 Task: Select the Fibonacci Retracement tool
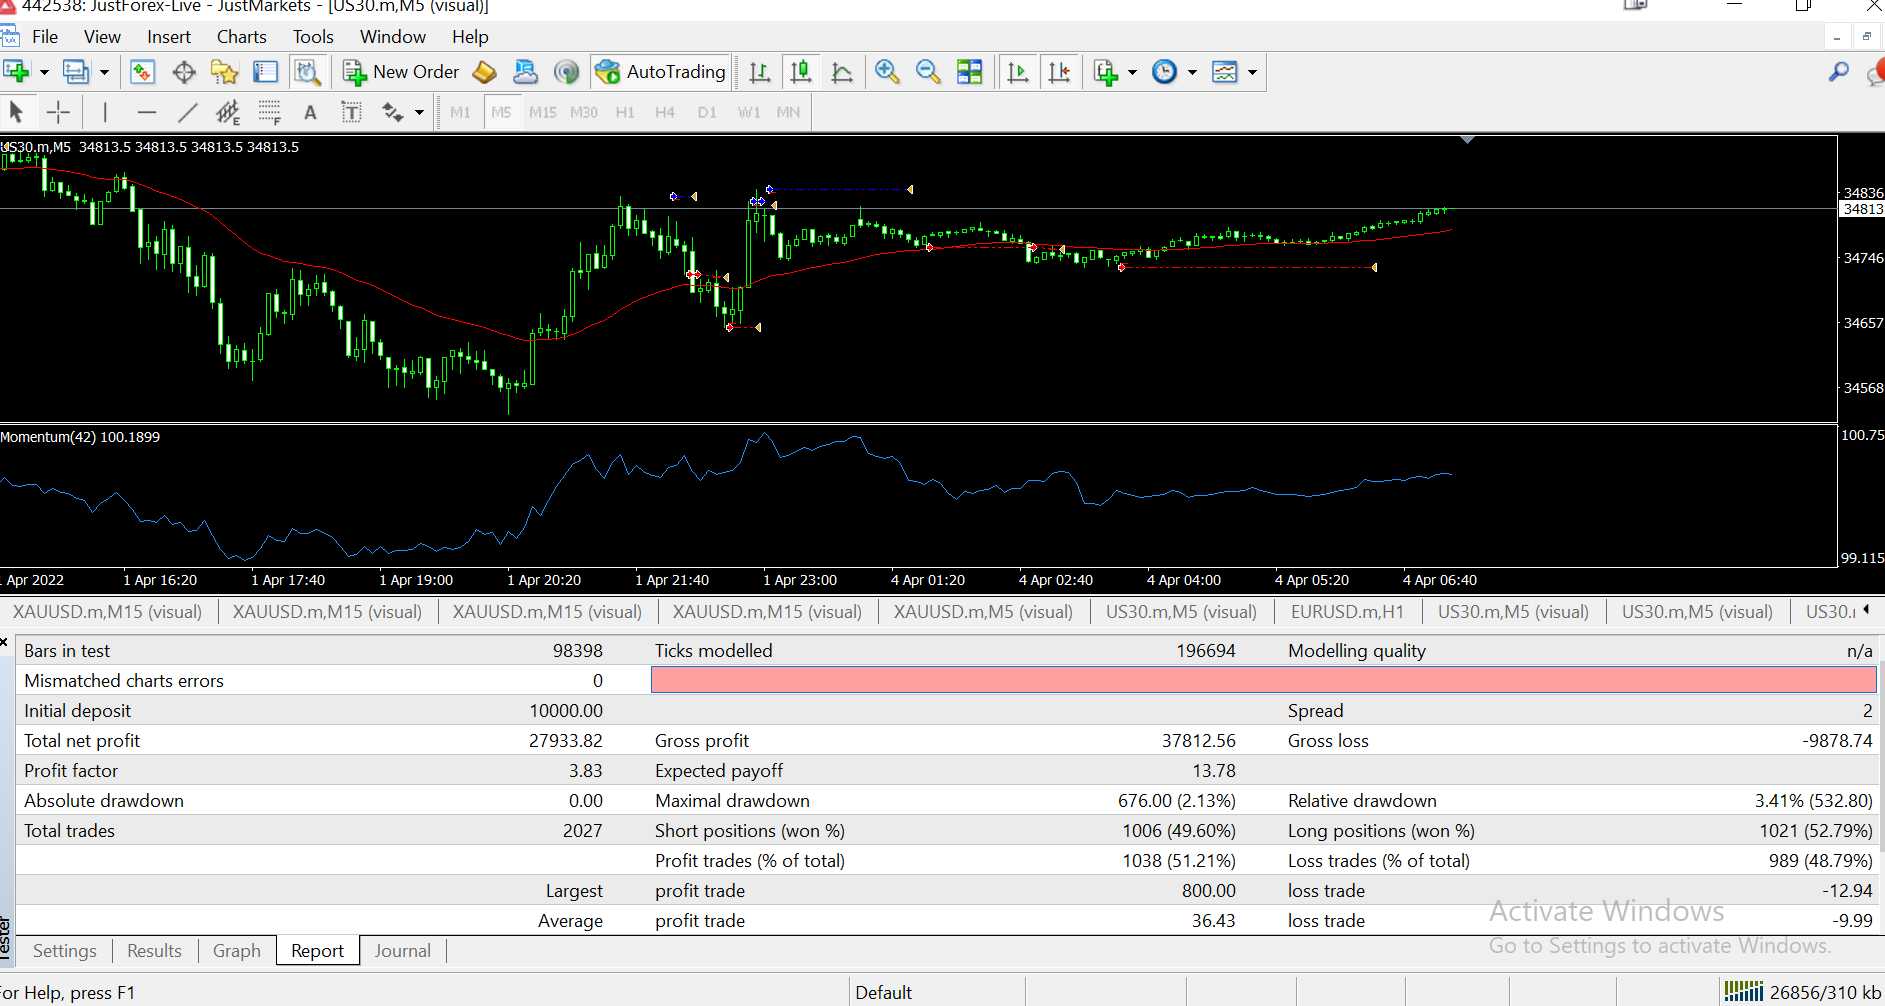coord(269,112)
